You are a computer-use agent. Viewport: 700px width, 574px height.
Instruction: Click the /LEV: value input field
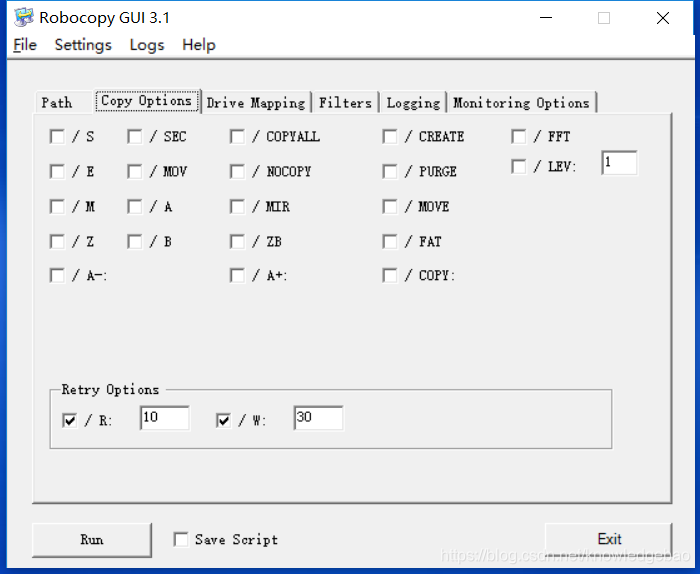[619, 163]
